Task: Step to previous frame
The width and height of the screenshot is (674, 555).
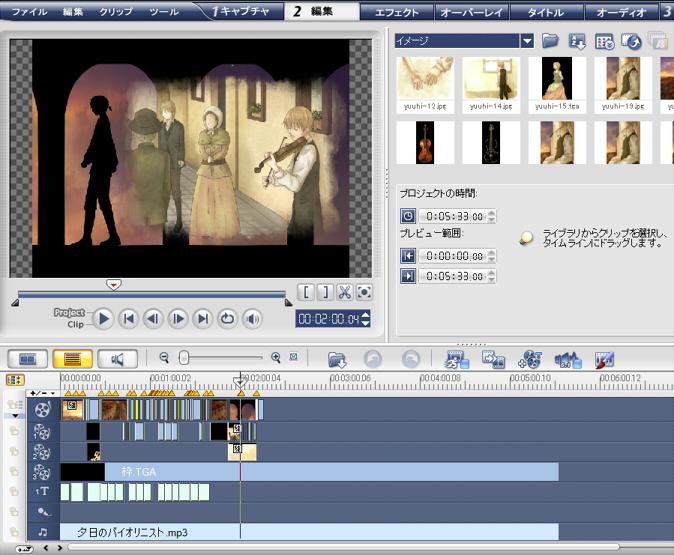Action: coord(153,319)
